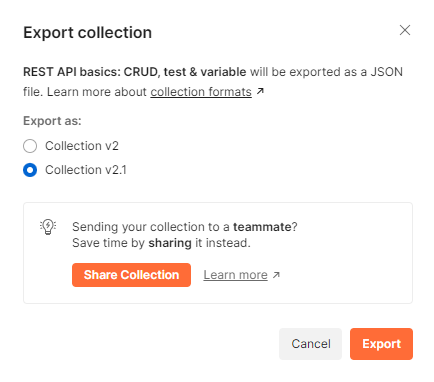Open the collection formats link
This screenshot has height=382, width=434.
pos(201,92)
